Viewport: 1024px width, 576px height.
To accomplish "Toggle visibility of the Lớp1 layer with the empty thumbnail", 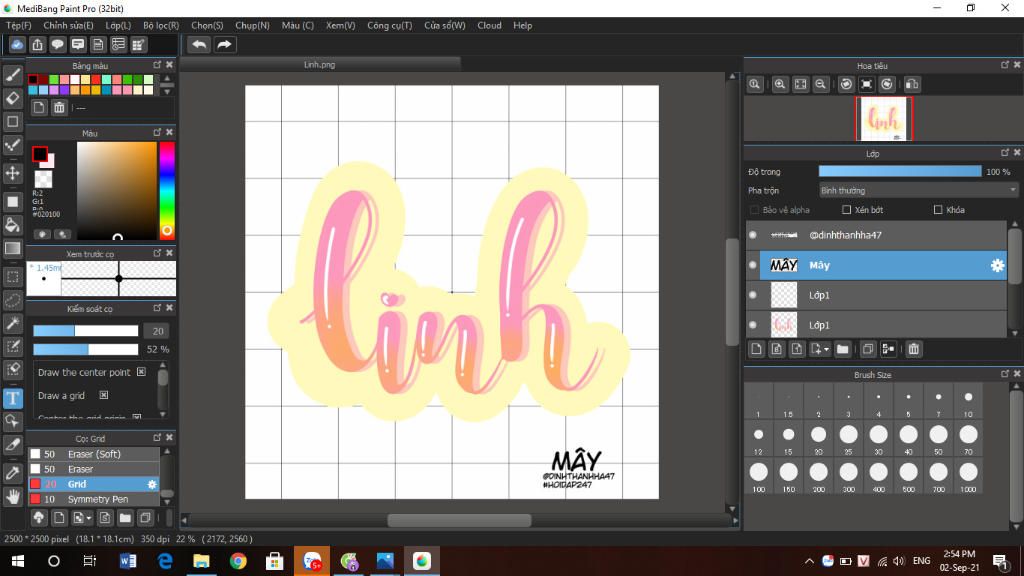I will (753, 295).
